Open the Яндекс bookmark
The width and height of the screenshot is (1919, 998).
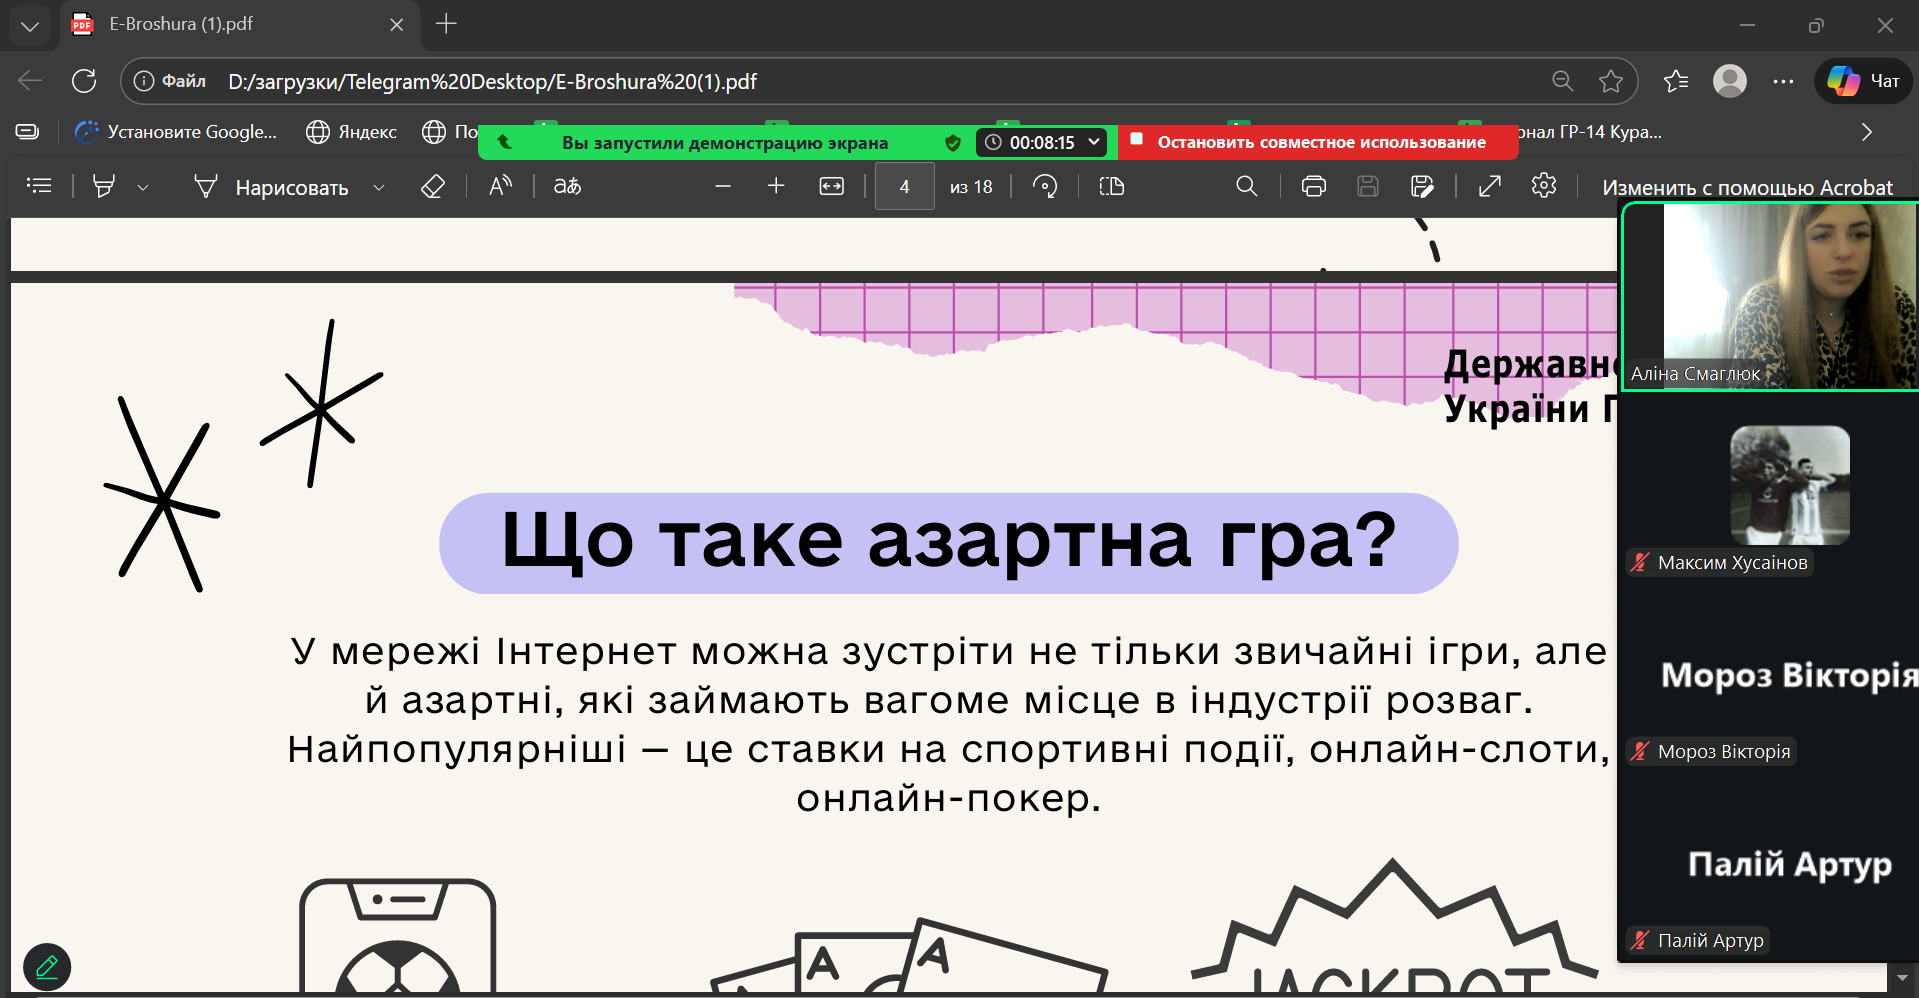point(351,132)
